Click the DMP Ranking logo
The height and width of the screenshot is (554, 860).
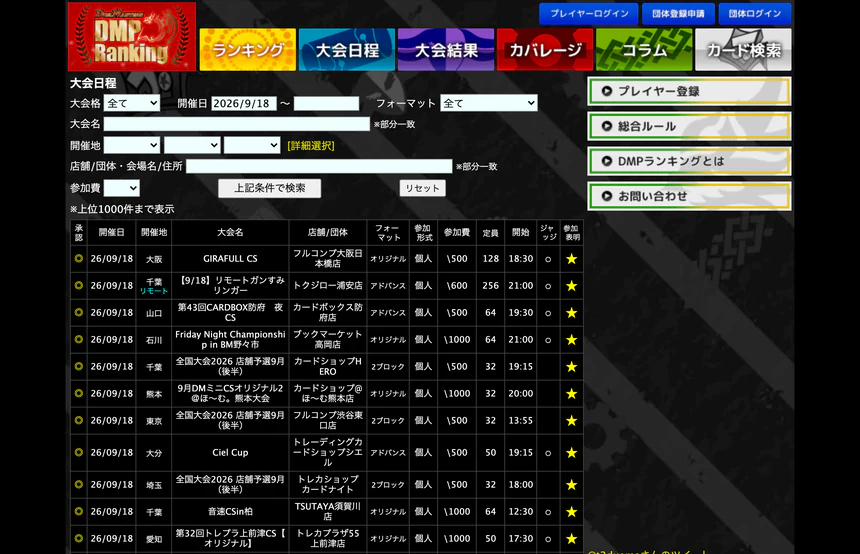coord(132,37)
